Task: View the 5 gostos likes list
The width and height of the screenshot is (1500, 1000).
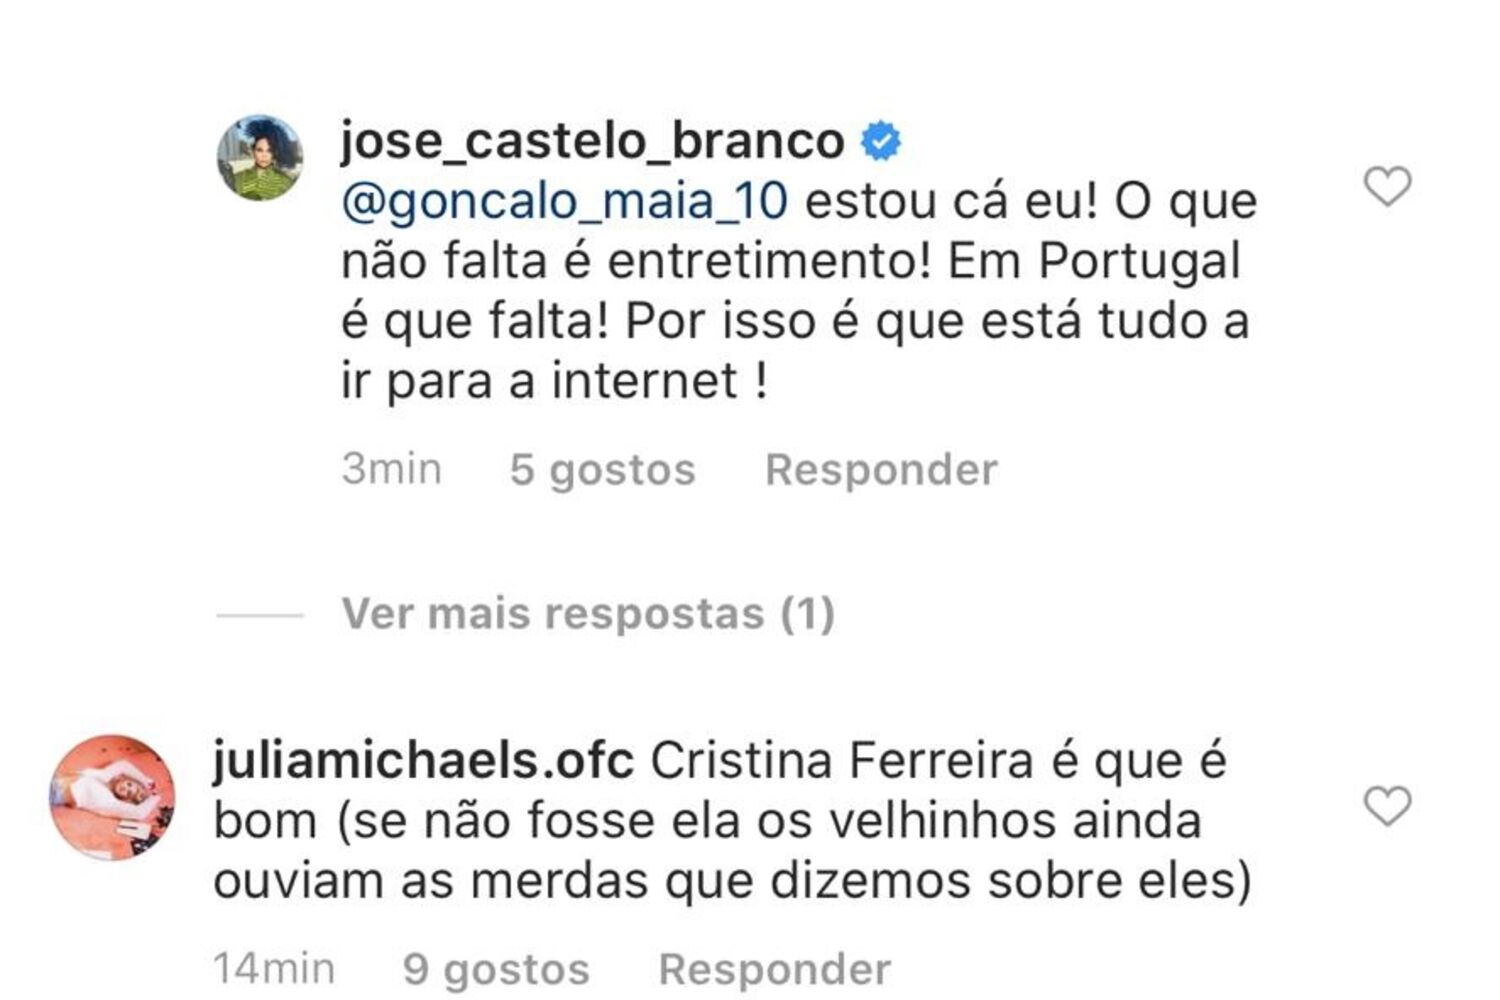Action: click(x=602, y=469)
